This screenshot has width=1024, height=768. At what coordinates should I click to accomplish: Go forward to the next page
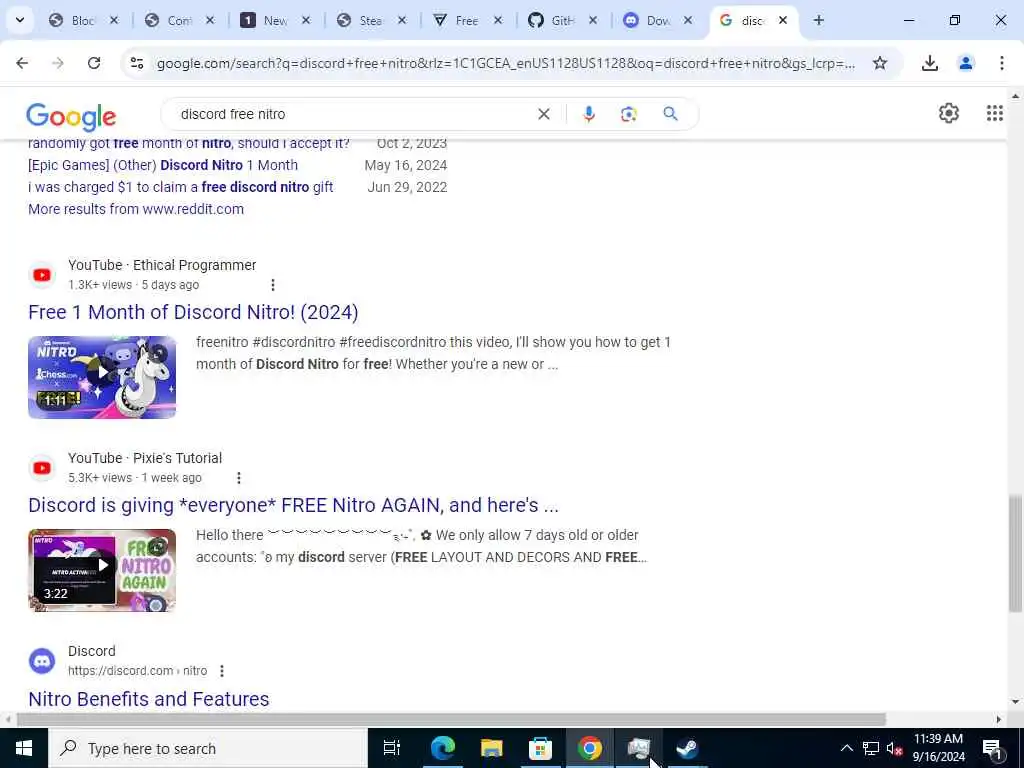[x=57, y=63]
